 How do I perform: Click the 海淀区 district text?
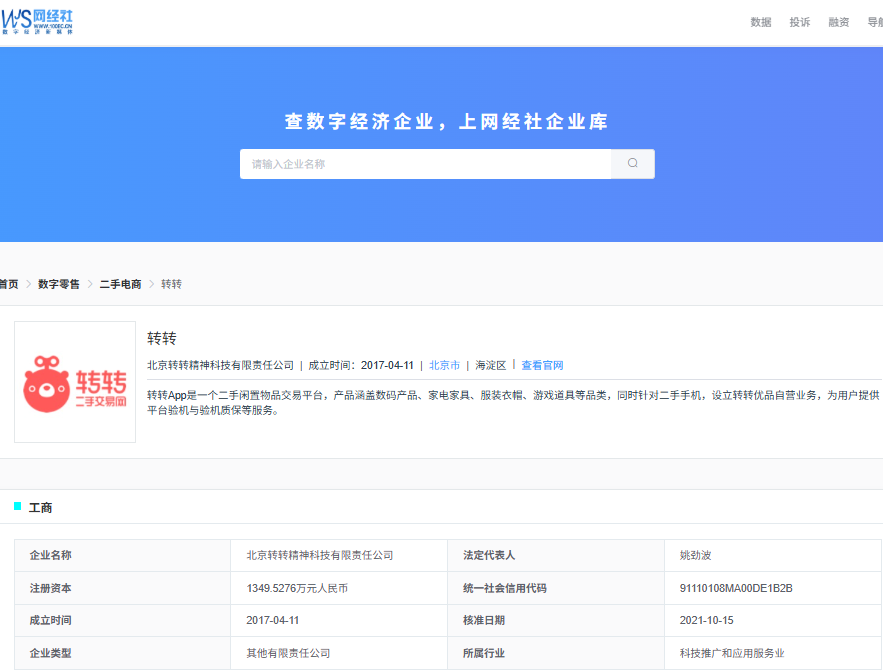490,365
